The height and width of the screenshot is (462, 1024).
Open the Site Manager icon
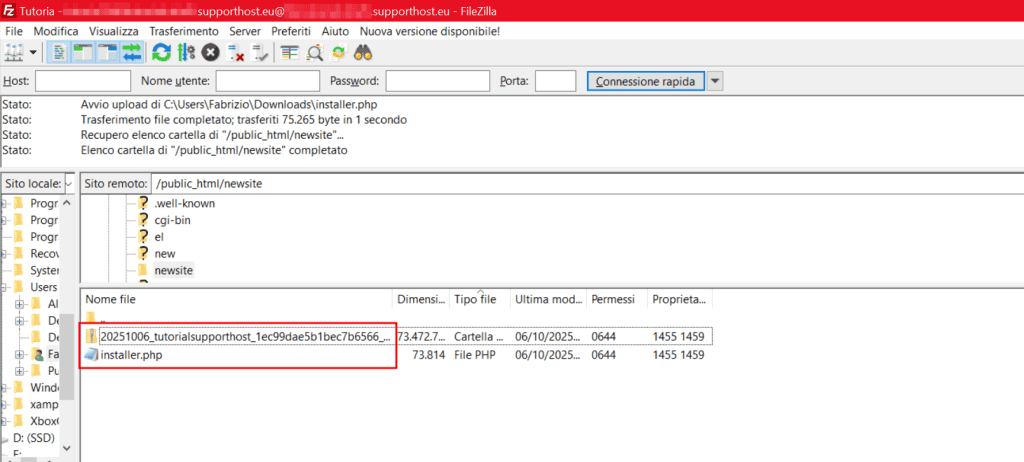point(13,52)
